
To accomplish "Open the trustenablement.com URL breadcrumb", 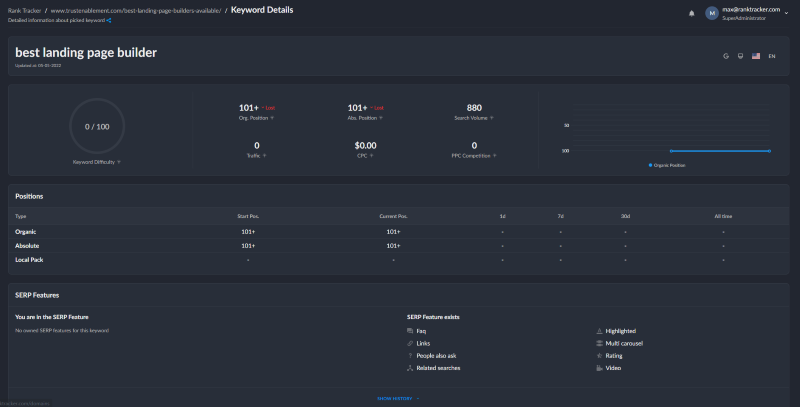I will click(x=136, y=11).
